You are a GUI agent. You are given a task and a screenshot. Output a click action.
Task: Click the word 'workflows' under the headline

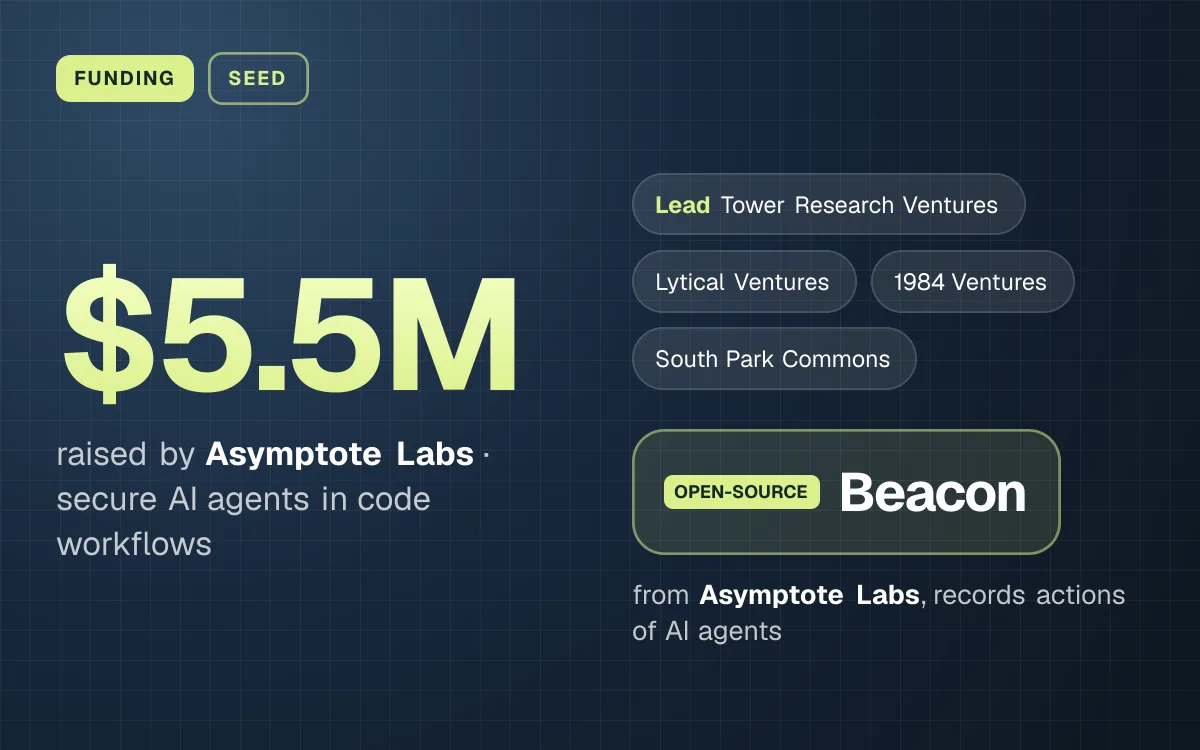134,544
